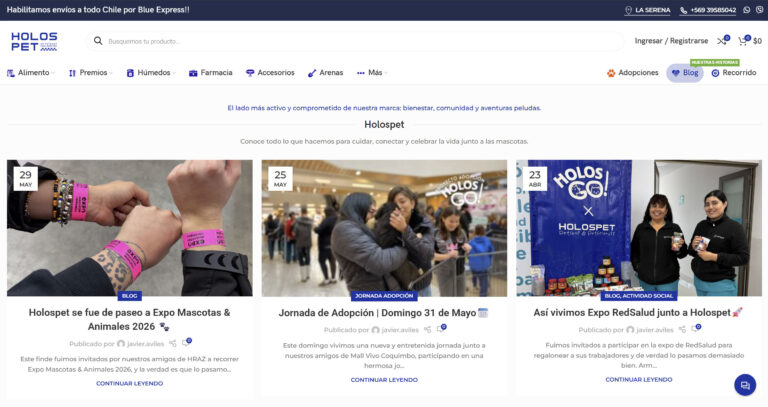Click the Accesorios icon
The width and height of the screenshot is (768, 407).
pyautogui.click(x=250, y=73)
